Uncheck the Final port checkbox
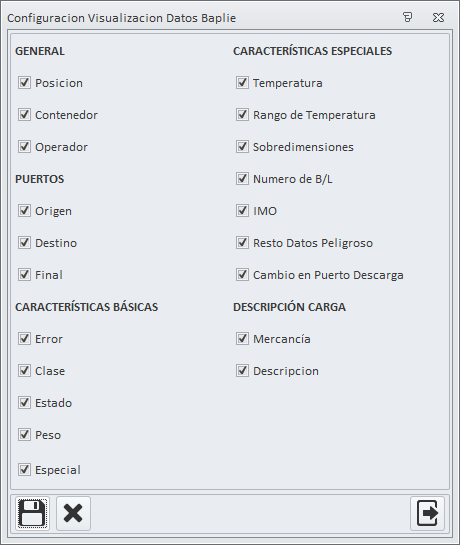Viewport: 460px width, 545px height. click(24, 275)
